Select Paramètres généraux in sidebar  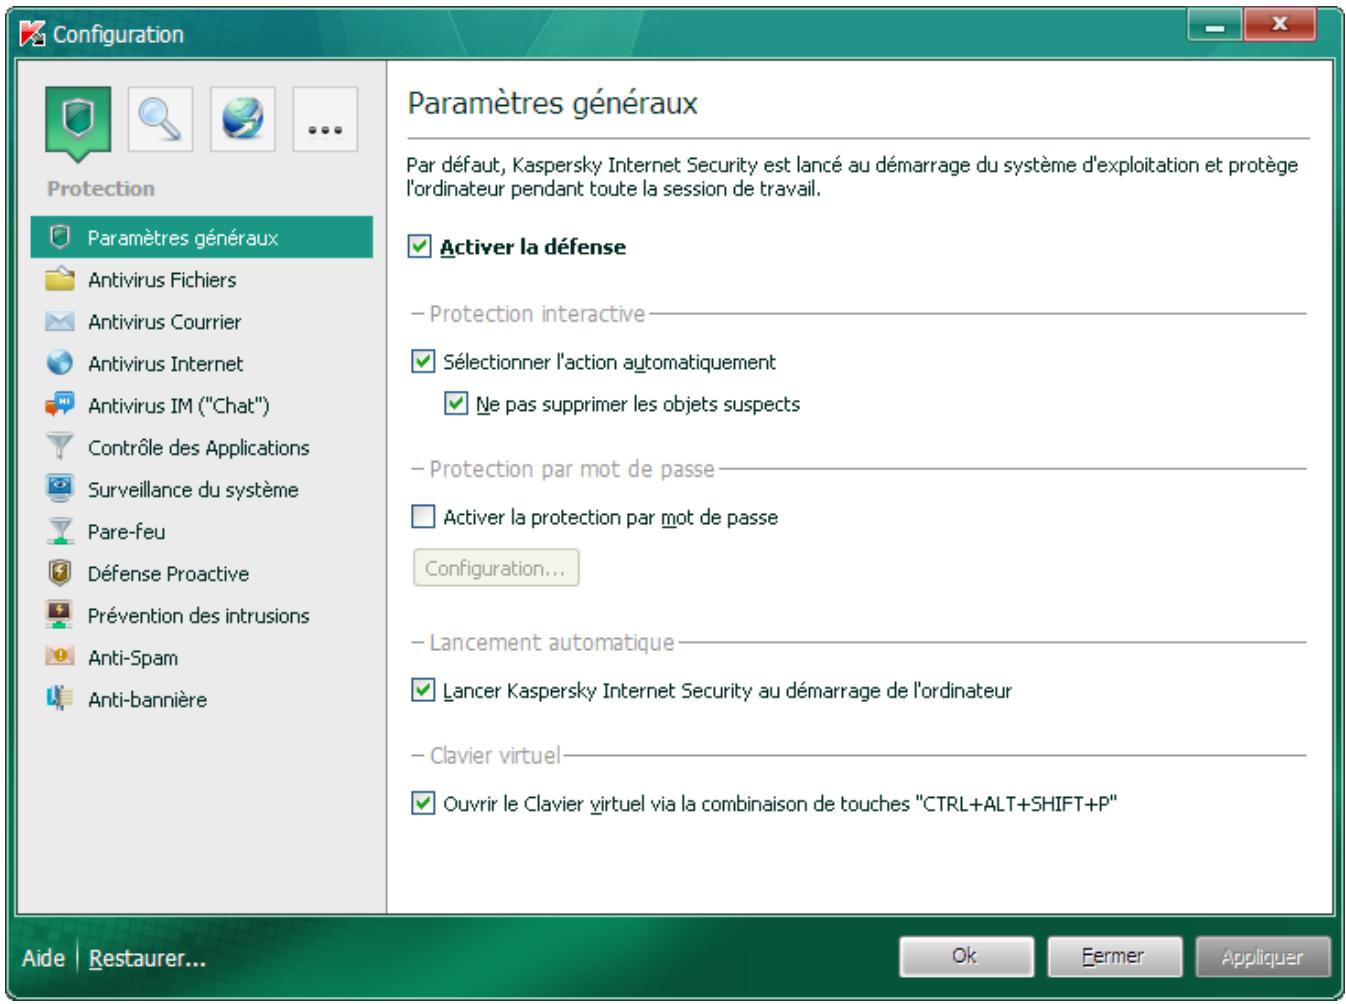(x=202, y=237)
